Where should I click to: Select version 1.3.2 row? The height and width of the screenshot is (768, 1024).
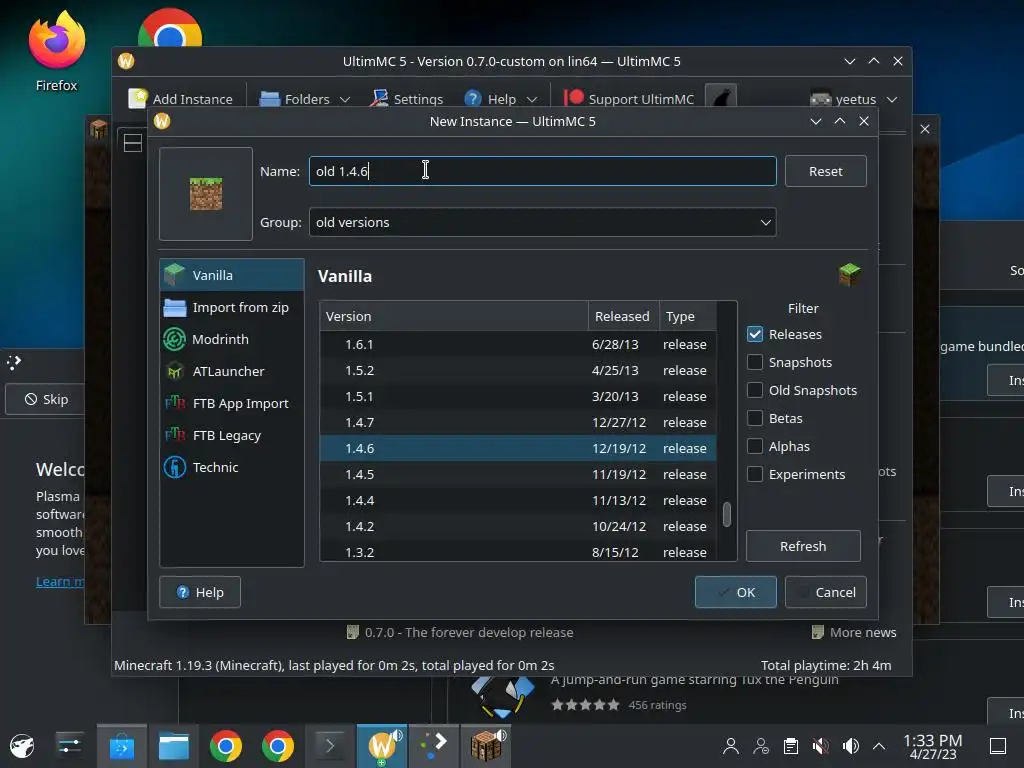518,552
